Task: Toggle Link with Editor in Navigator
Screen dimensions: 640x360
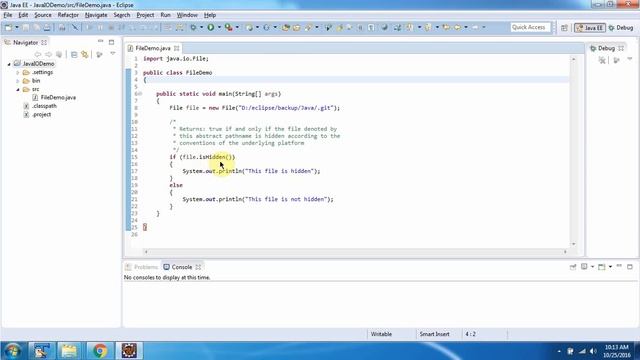Action: point(84,54)
